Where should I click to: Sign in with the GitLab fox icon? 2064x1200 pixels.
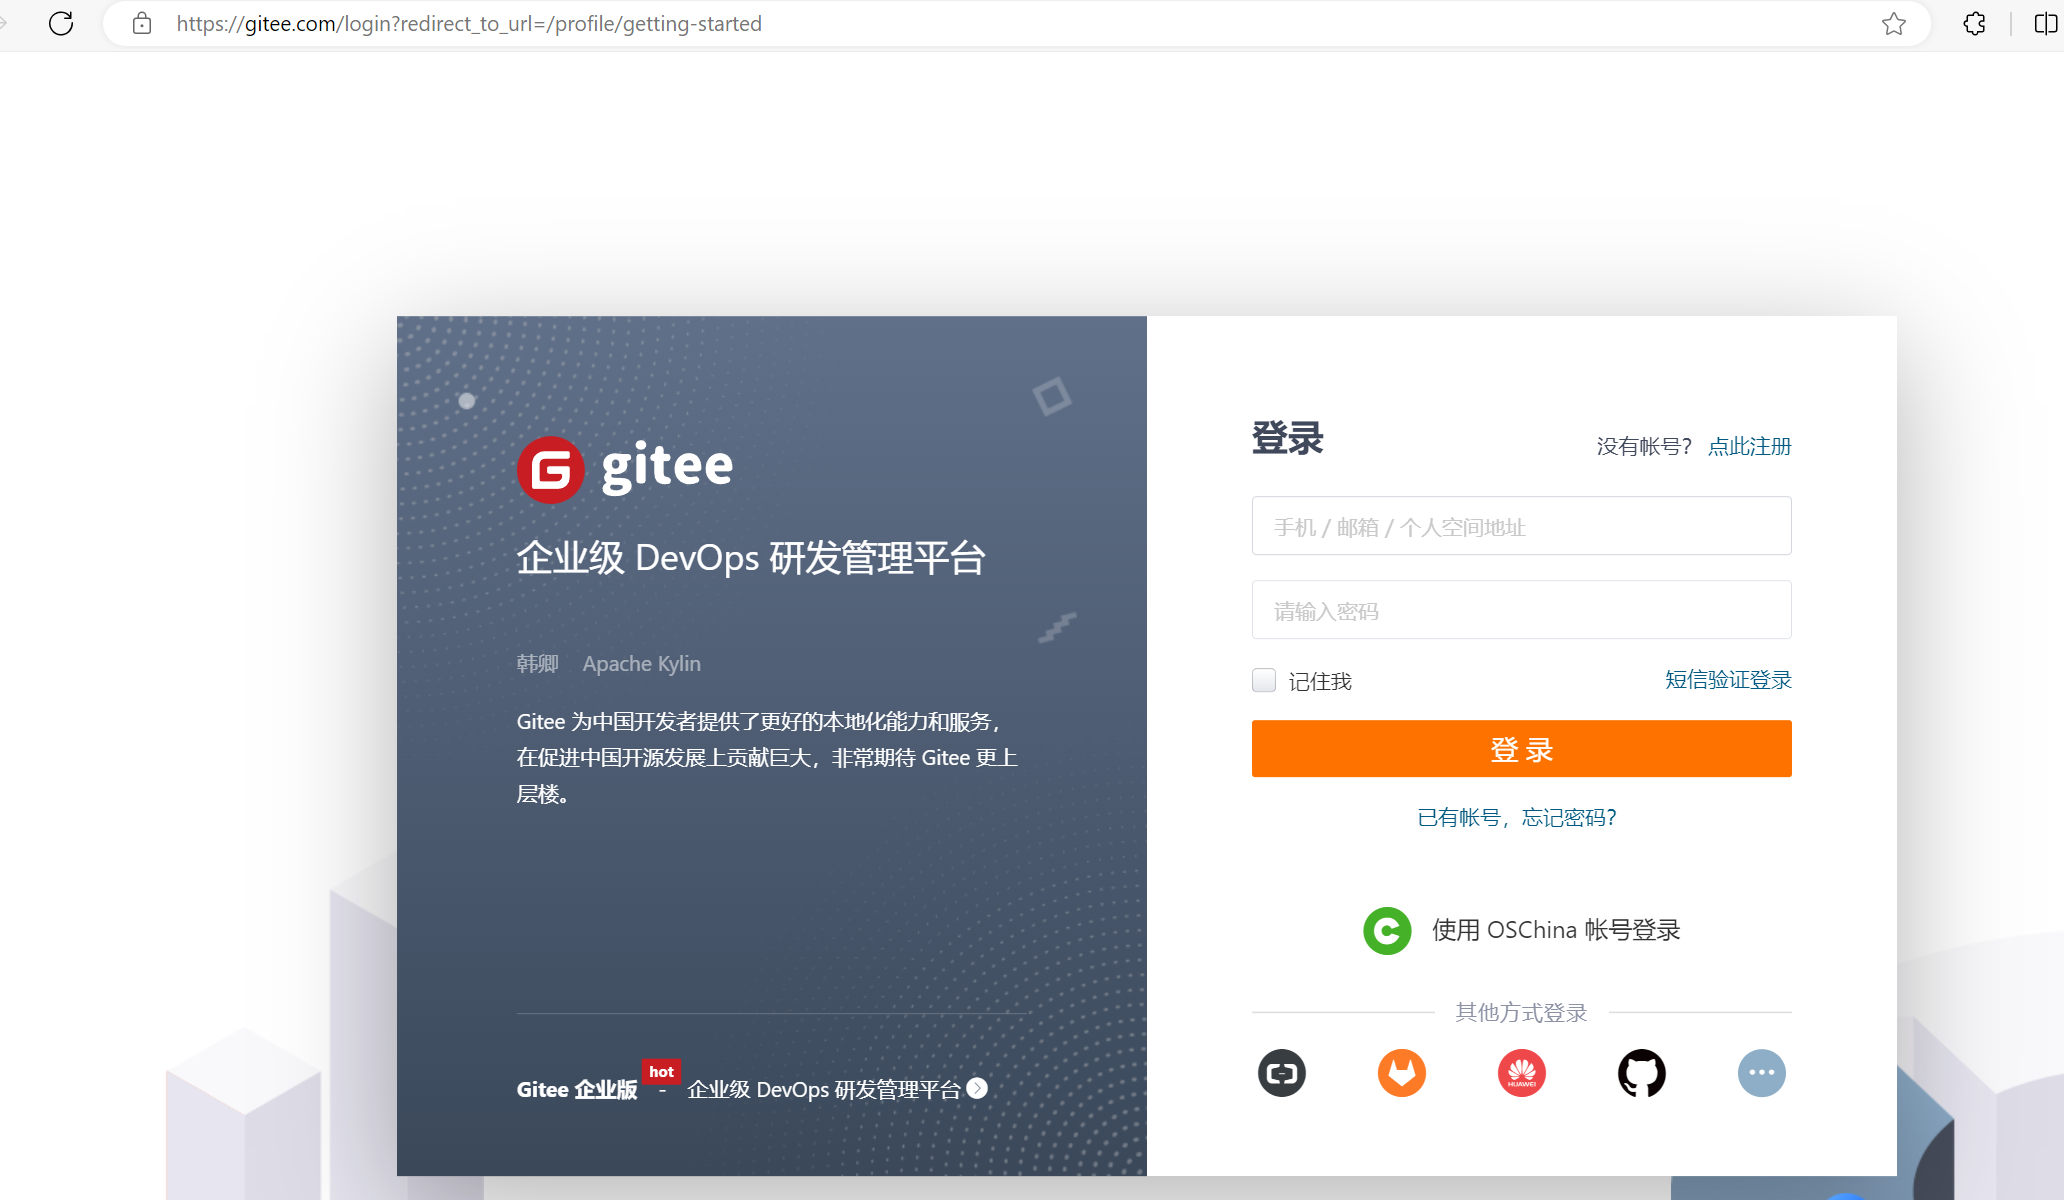pyautogui.click(x=1402, y=1073)
